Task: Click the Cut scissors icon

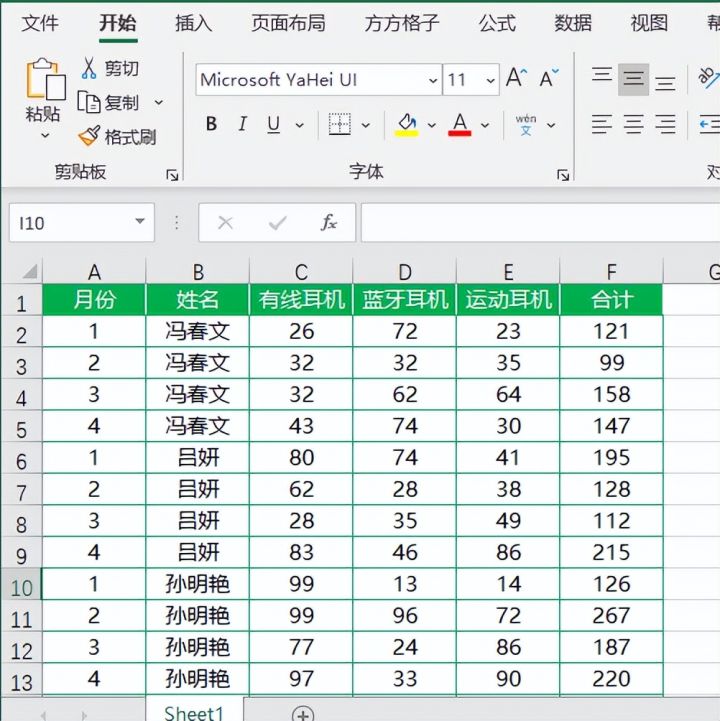Action: point(89,68)
